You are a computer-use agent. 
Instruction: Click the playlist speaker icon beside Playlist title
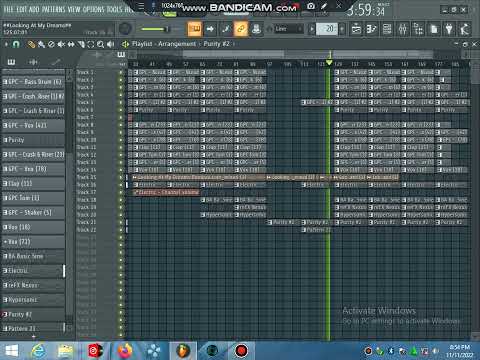click(125, 44)
